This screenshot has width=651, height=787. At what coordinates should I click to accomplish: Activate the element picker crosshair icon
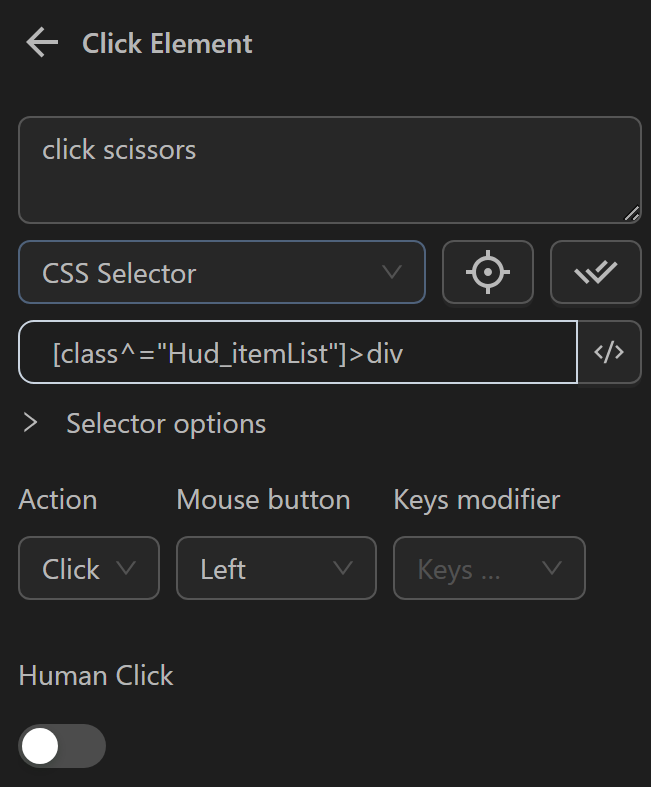coord(488,272)
